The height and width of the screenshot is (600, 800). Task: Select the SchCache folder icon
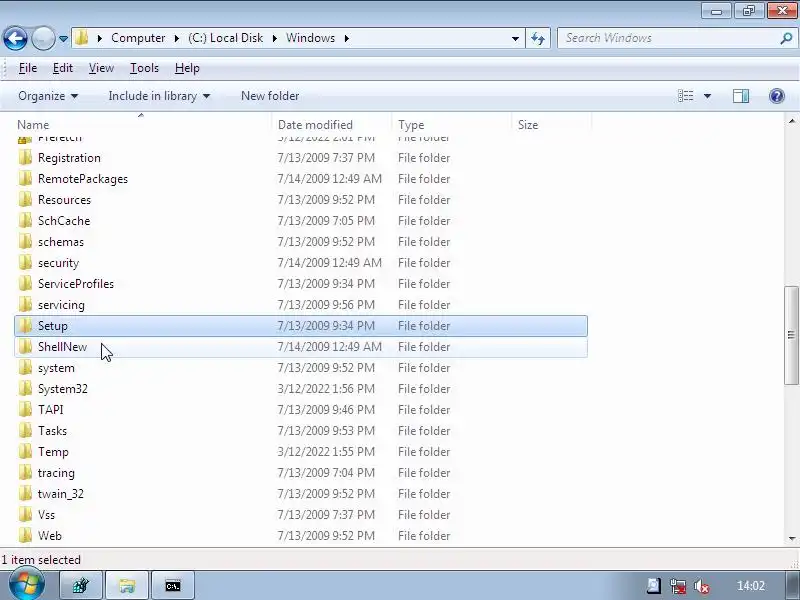[x=25, y=220]
